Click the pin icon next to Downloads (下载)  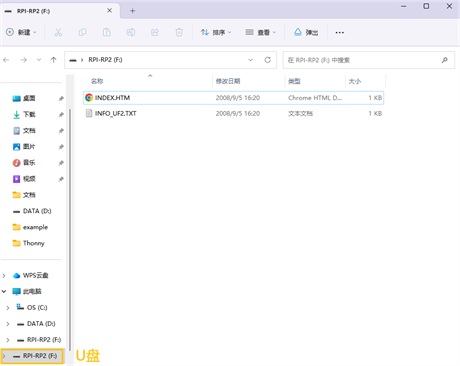[61, 115]
